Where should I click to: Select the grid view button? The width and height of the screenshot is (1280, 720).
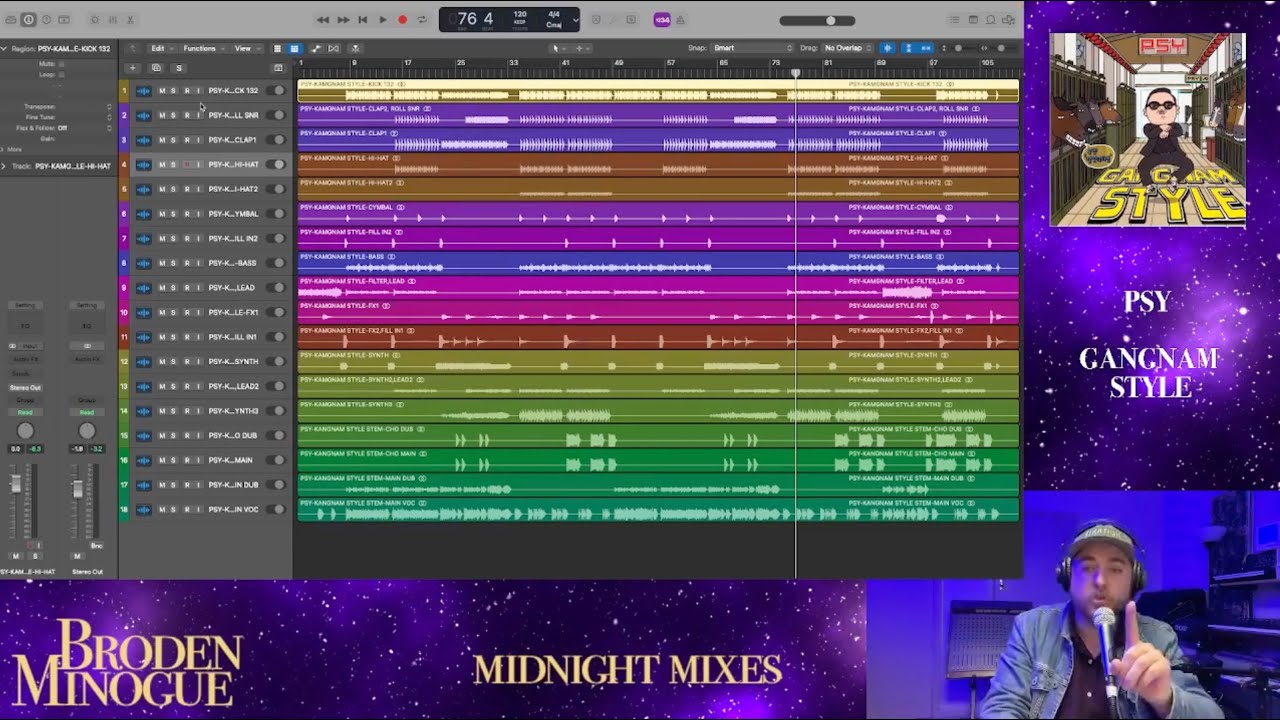click(x=277, y=48)
